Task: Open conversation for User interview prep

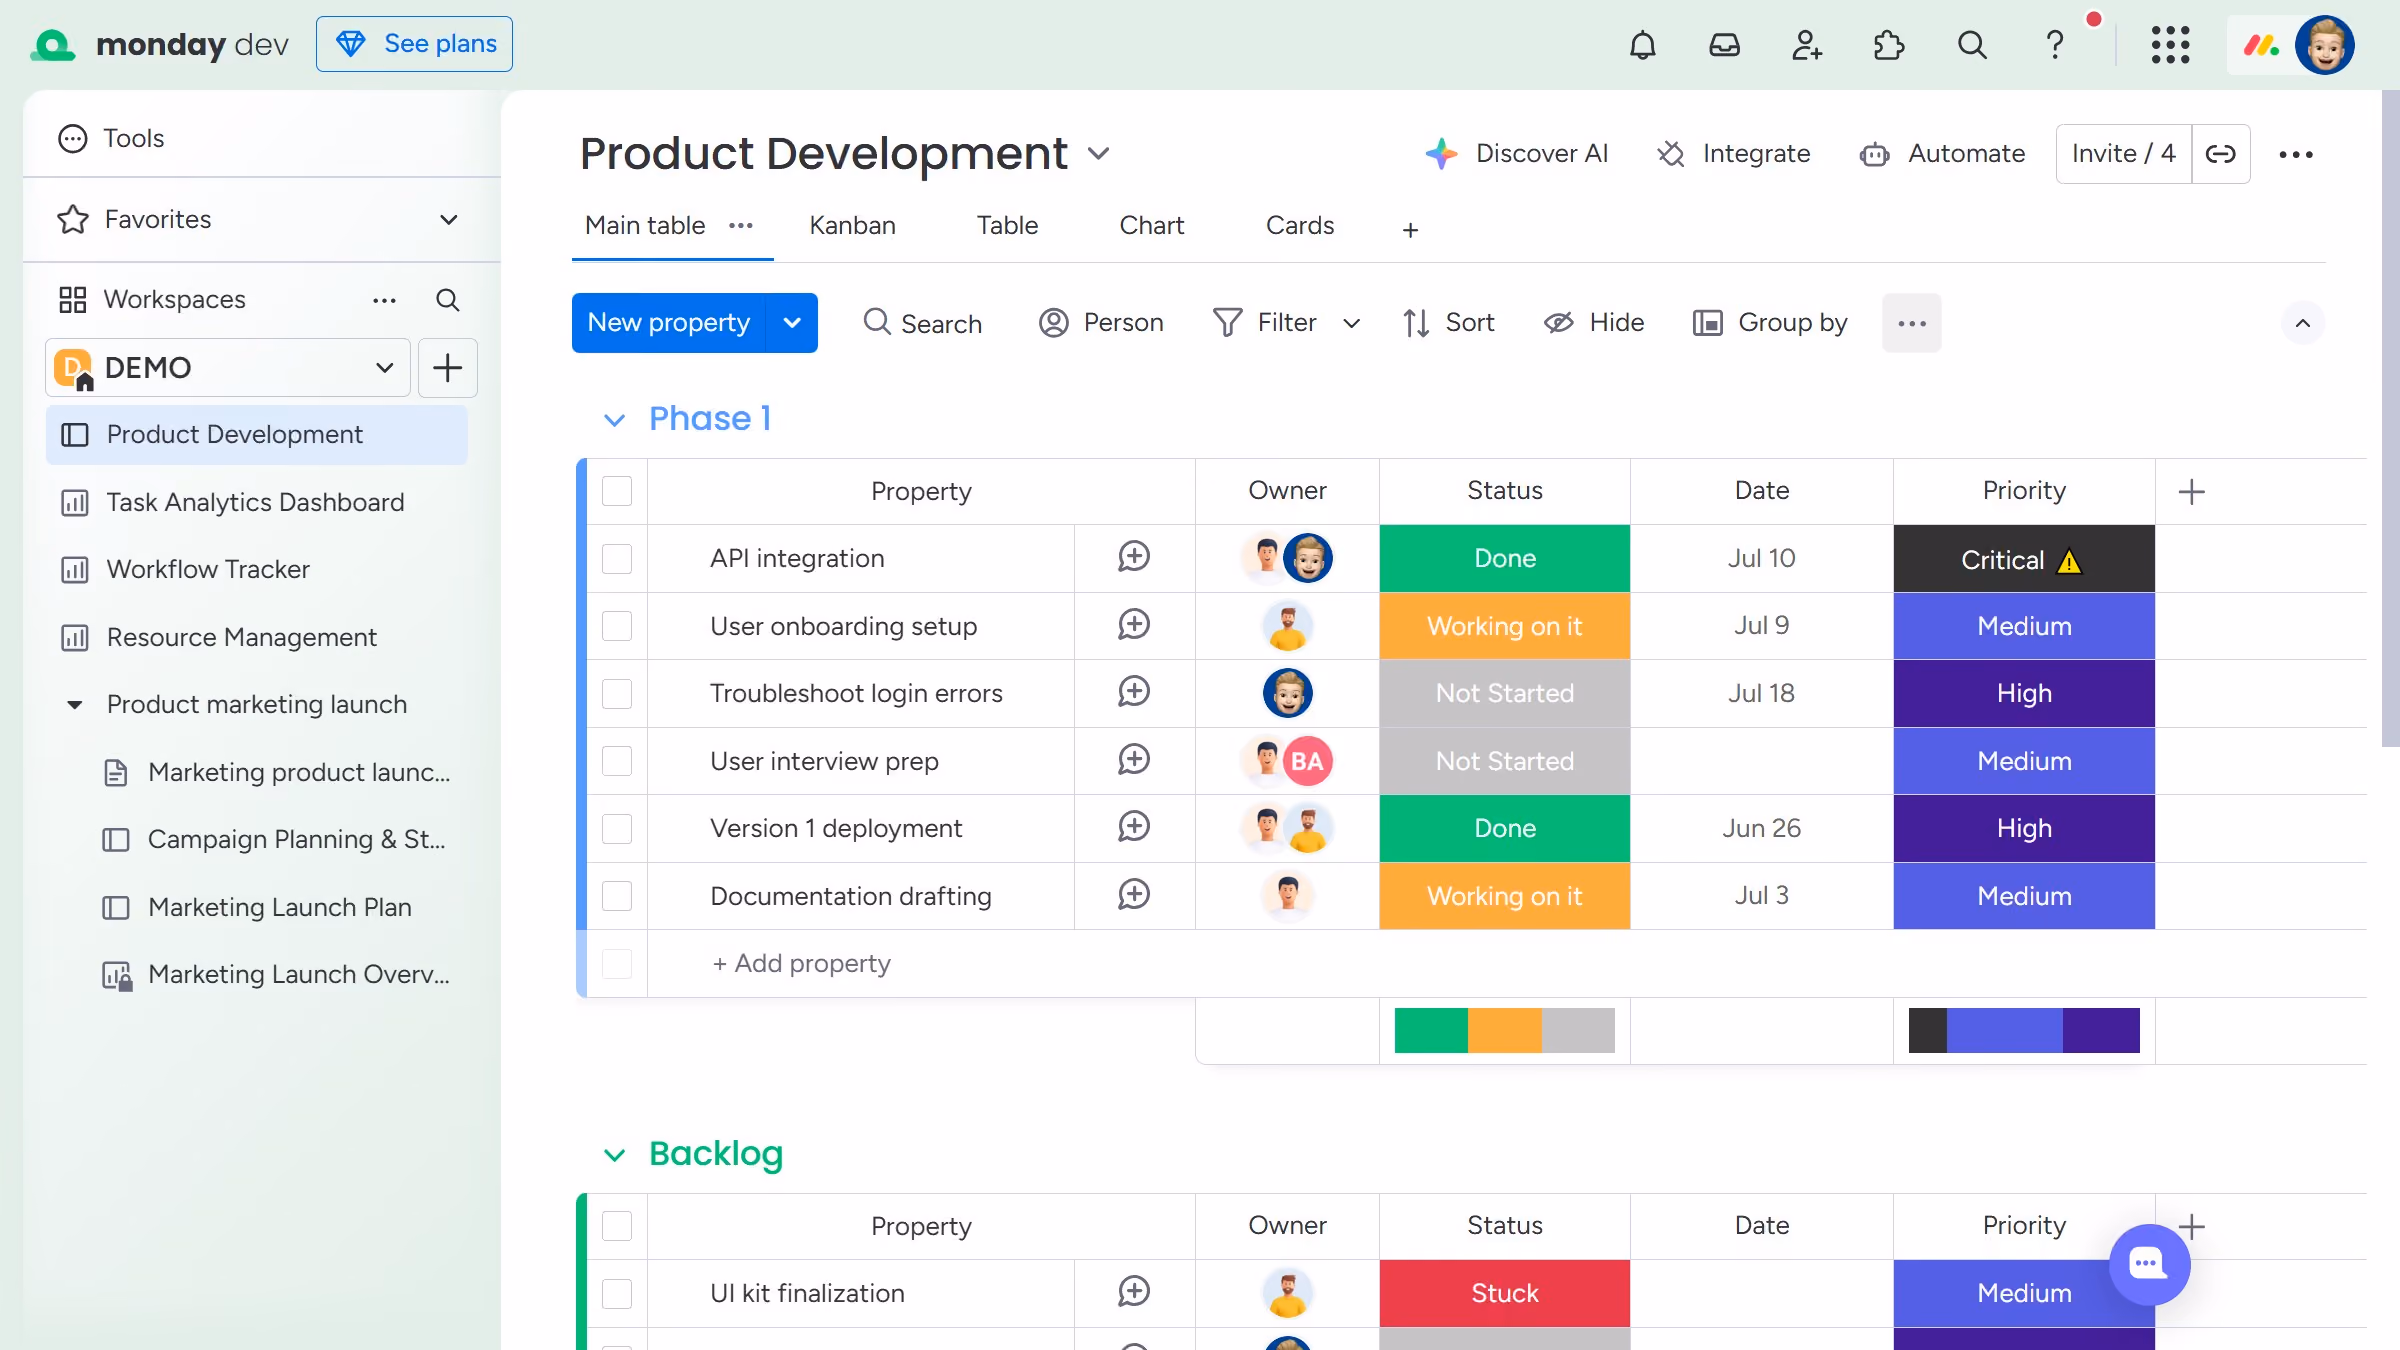Action: [x=1134, y=760]
